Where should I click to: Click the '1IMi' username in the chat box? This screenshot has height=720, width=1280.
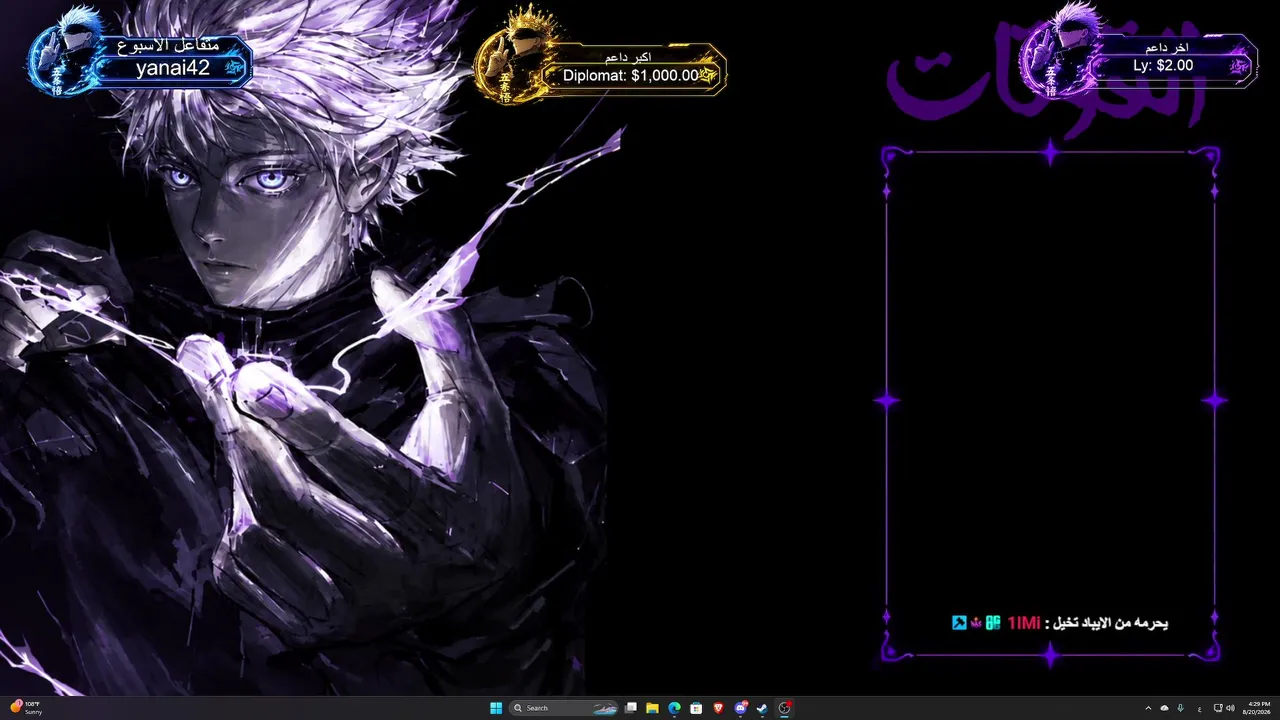[x=1024, y=623]
